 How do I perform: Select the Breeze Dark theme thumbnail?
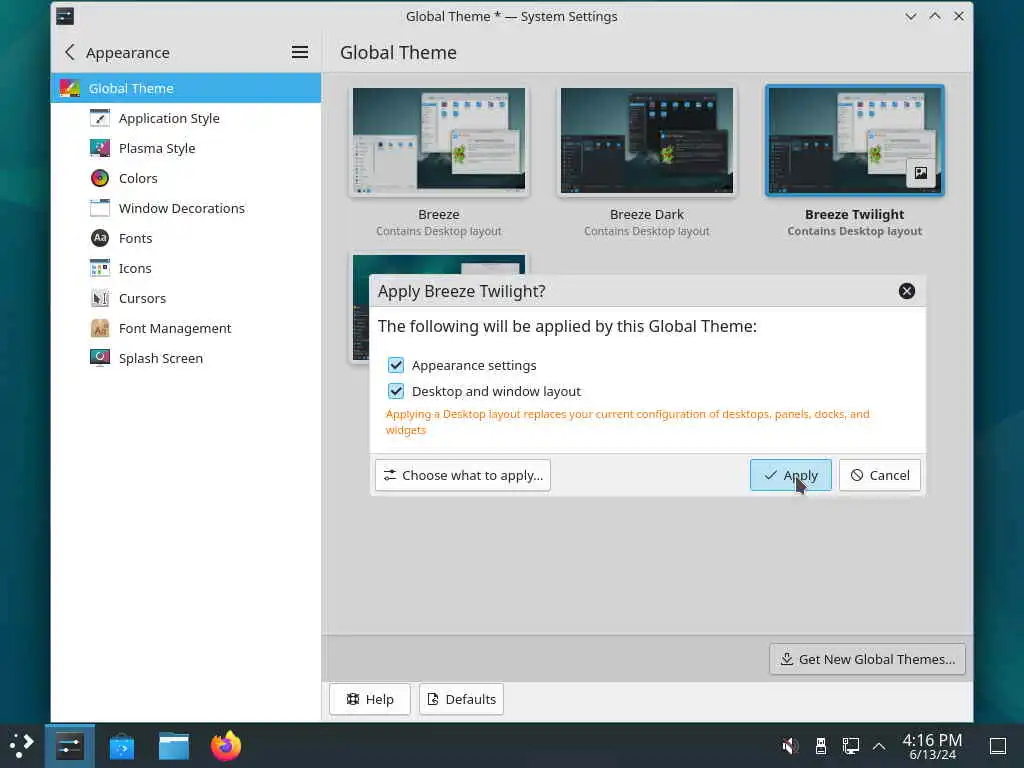click(x=647, y=140)
